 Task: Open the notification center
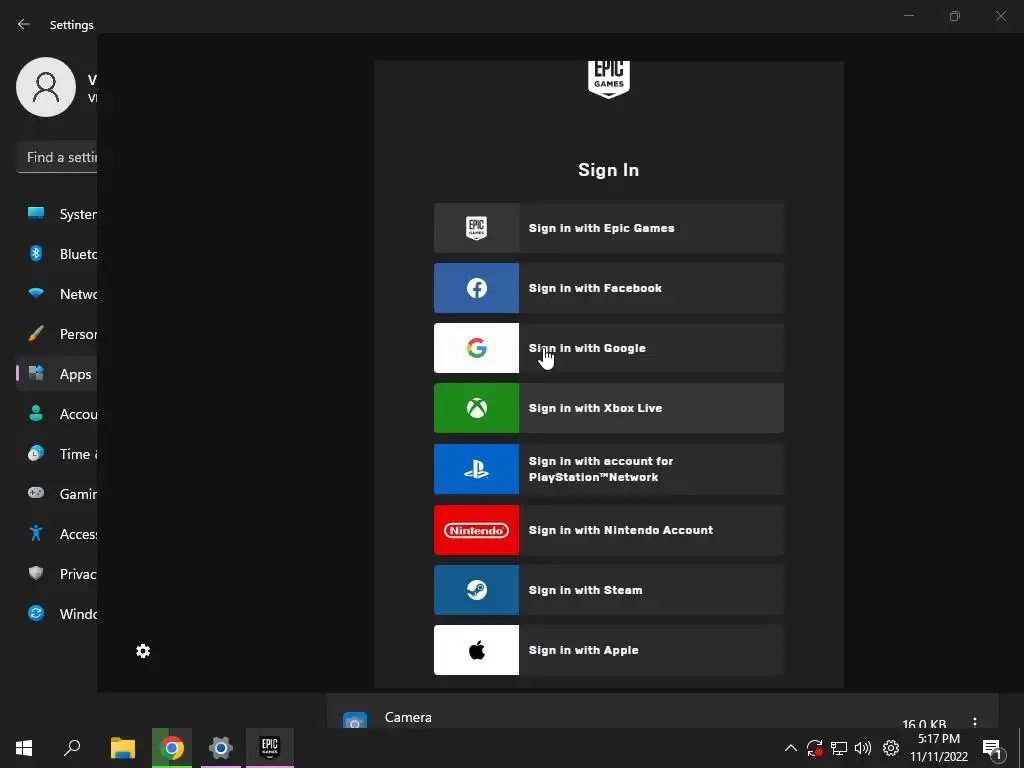[992, 748]
